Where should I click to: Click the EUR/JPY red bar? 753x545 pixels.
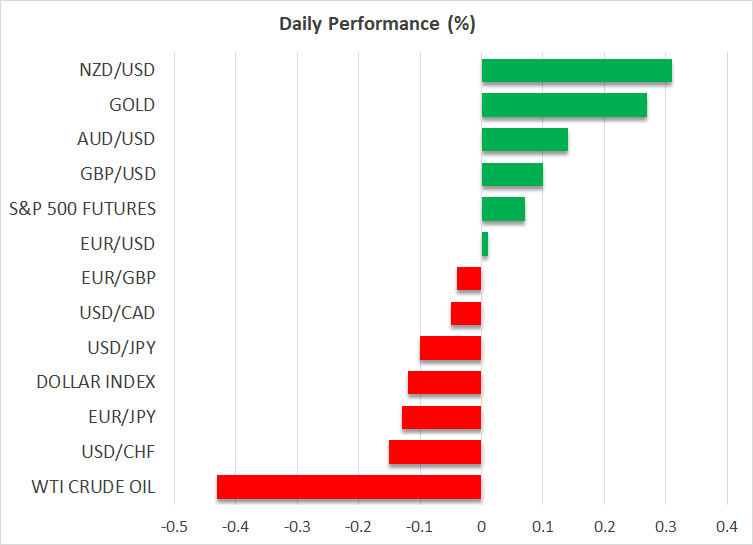442,417
